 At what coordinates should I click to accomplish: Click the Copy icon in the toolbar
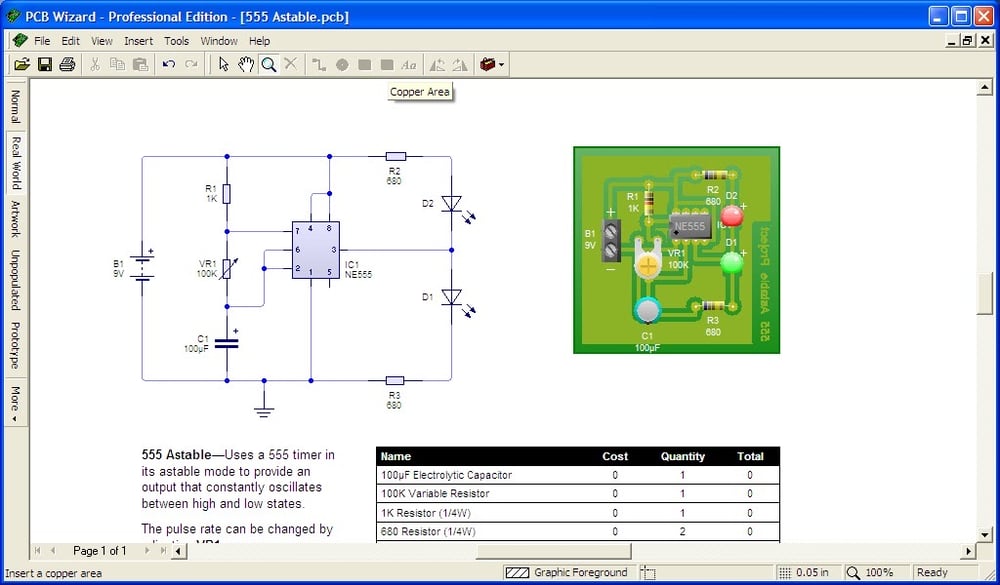tap(117, 64)
